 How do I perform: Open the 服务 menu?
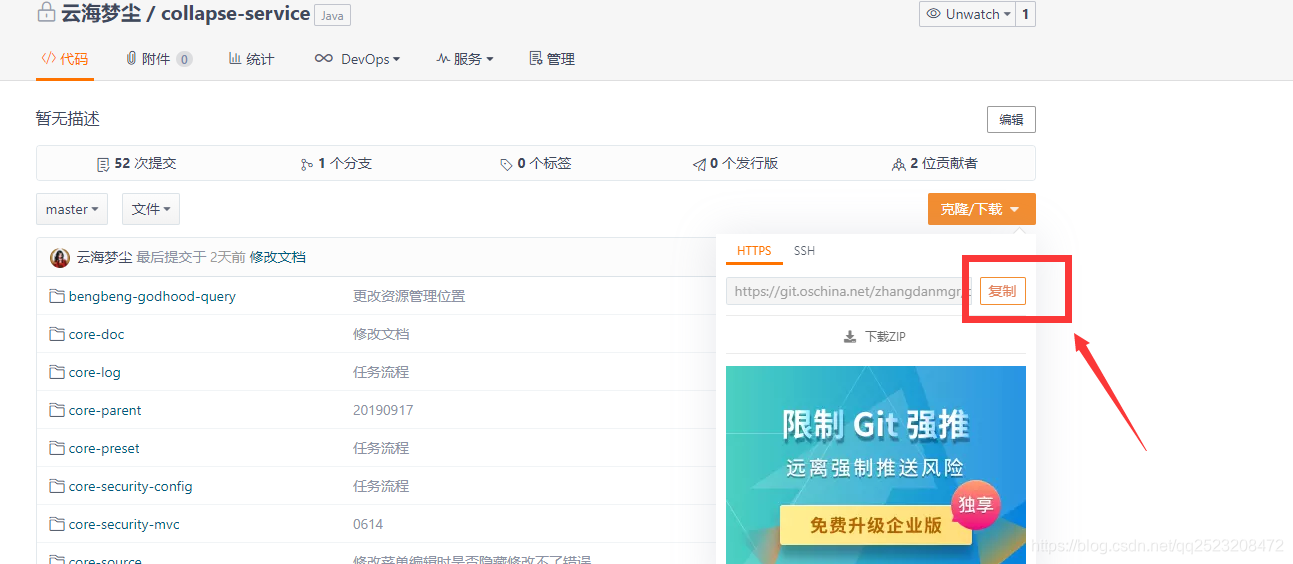465,59
